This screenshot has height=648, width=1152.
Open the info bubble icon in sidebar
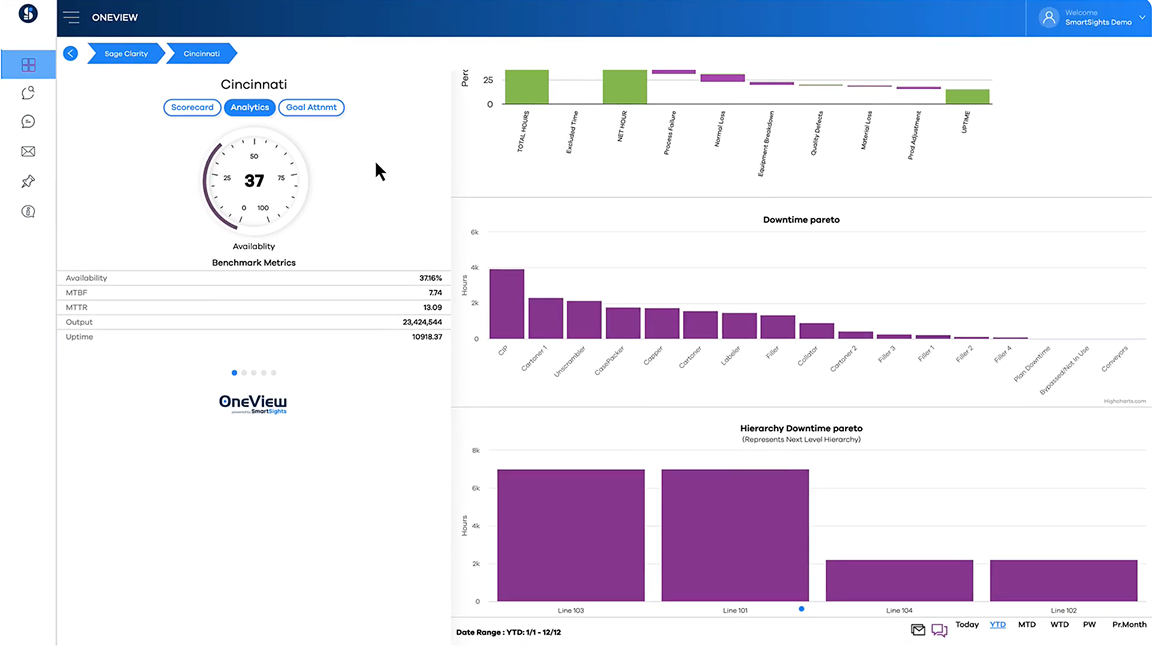[28, 211]
